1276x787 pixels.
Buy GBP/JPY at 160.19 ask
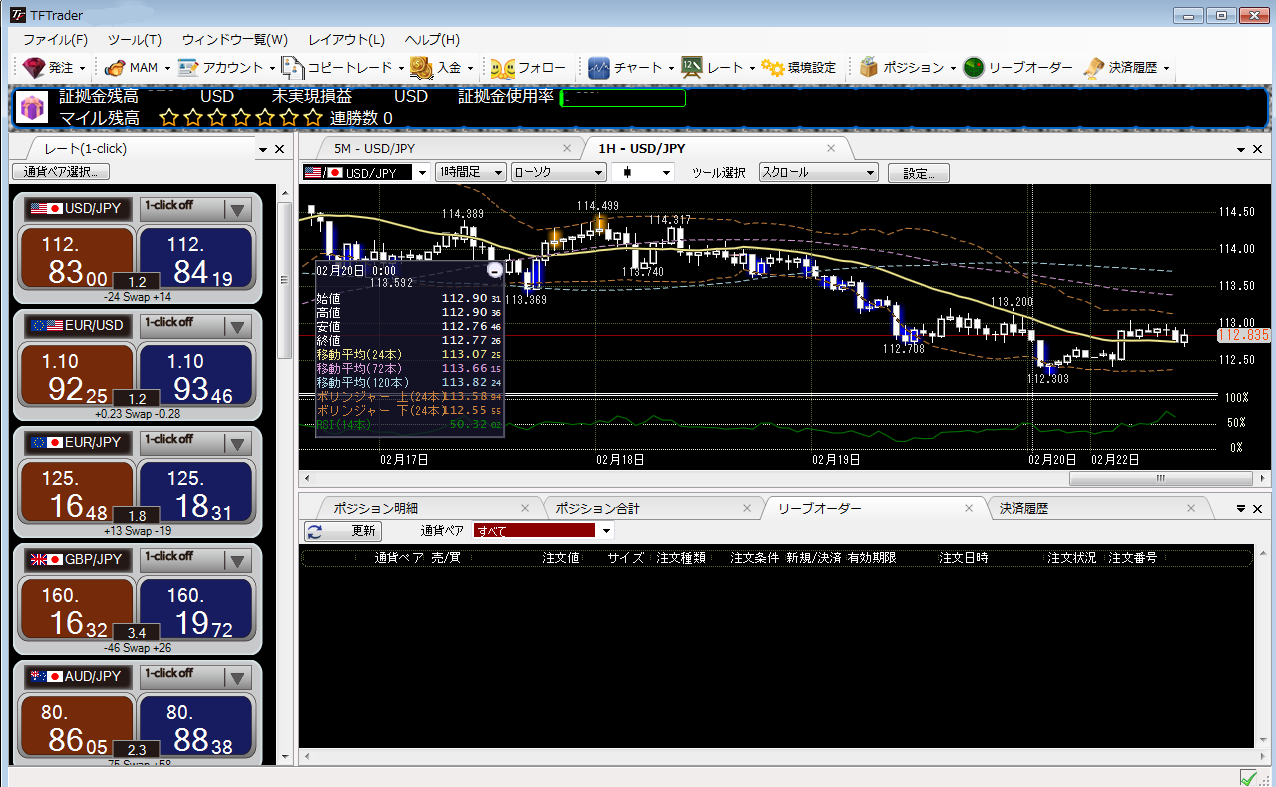196,610
